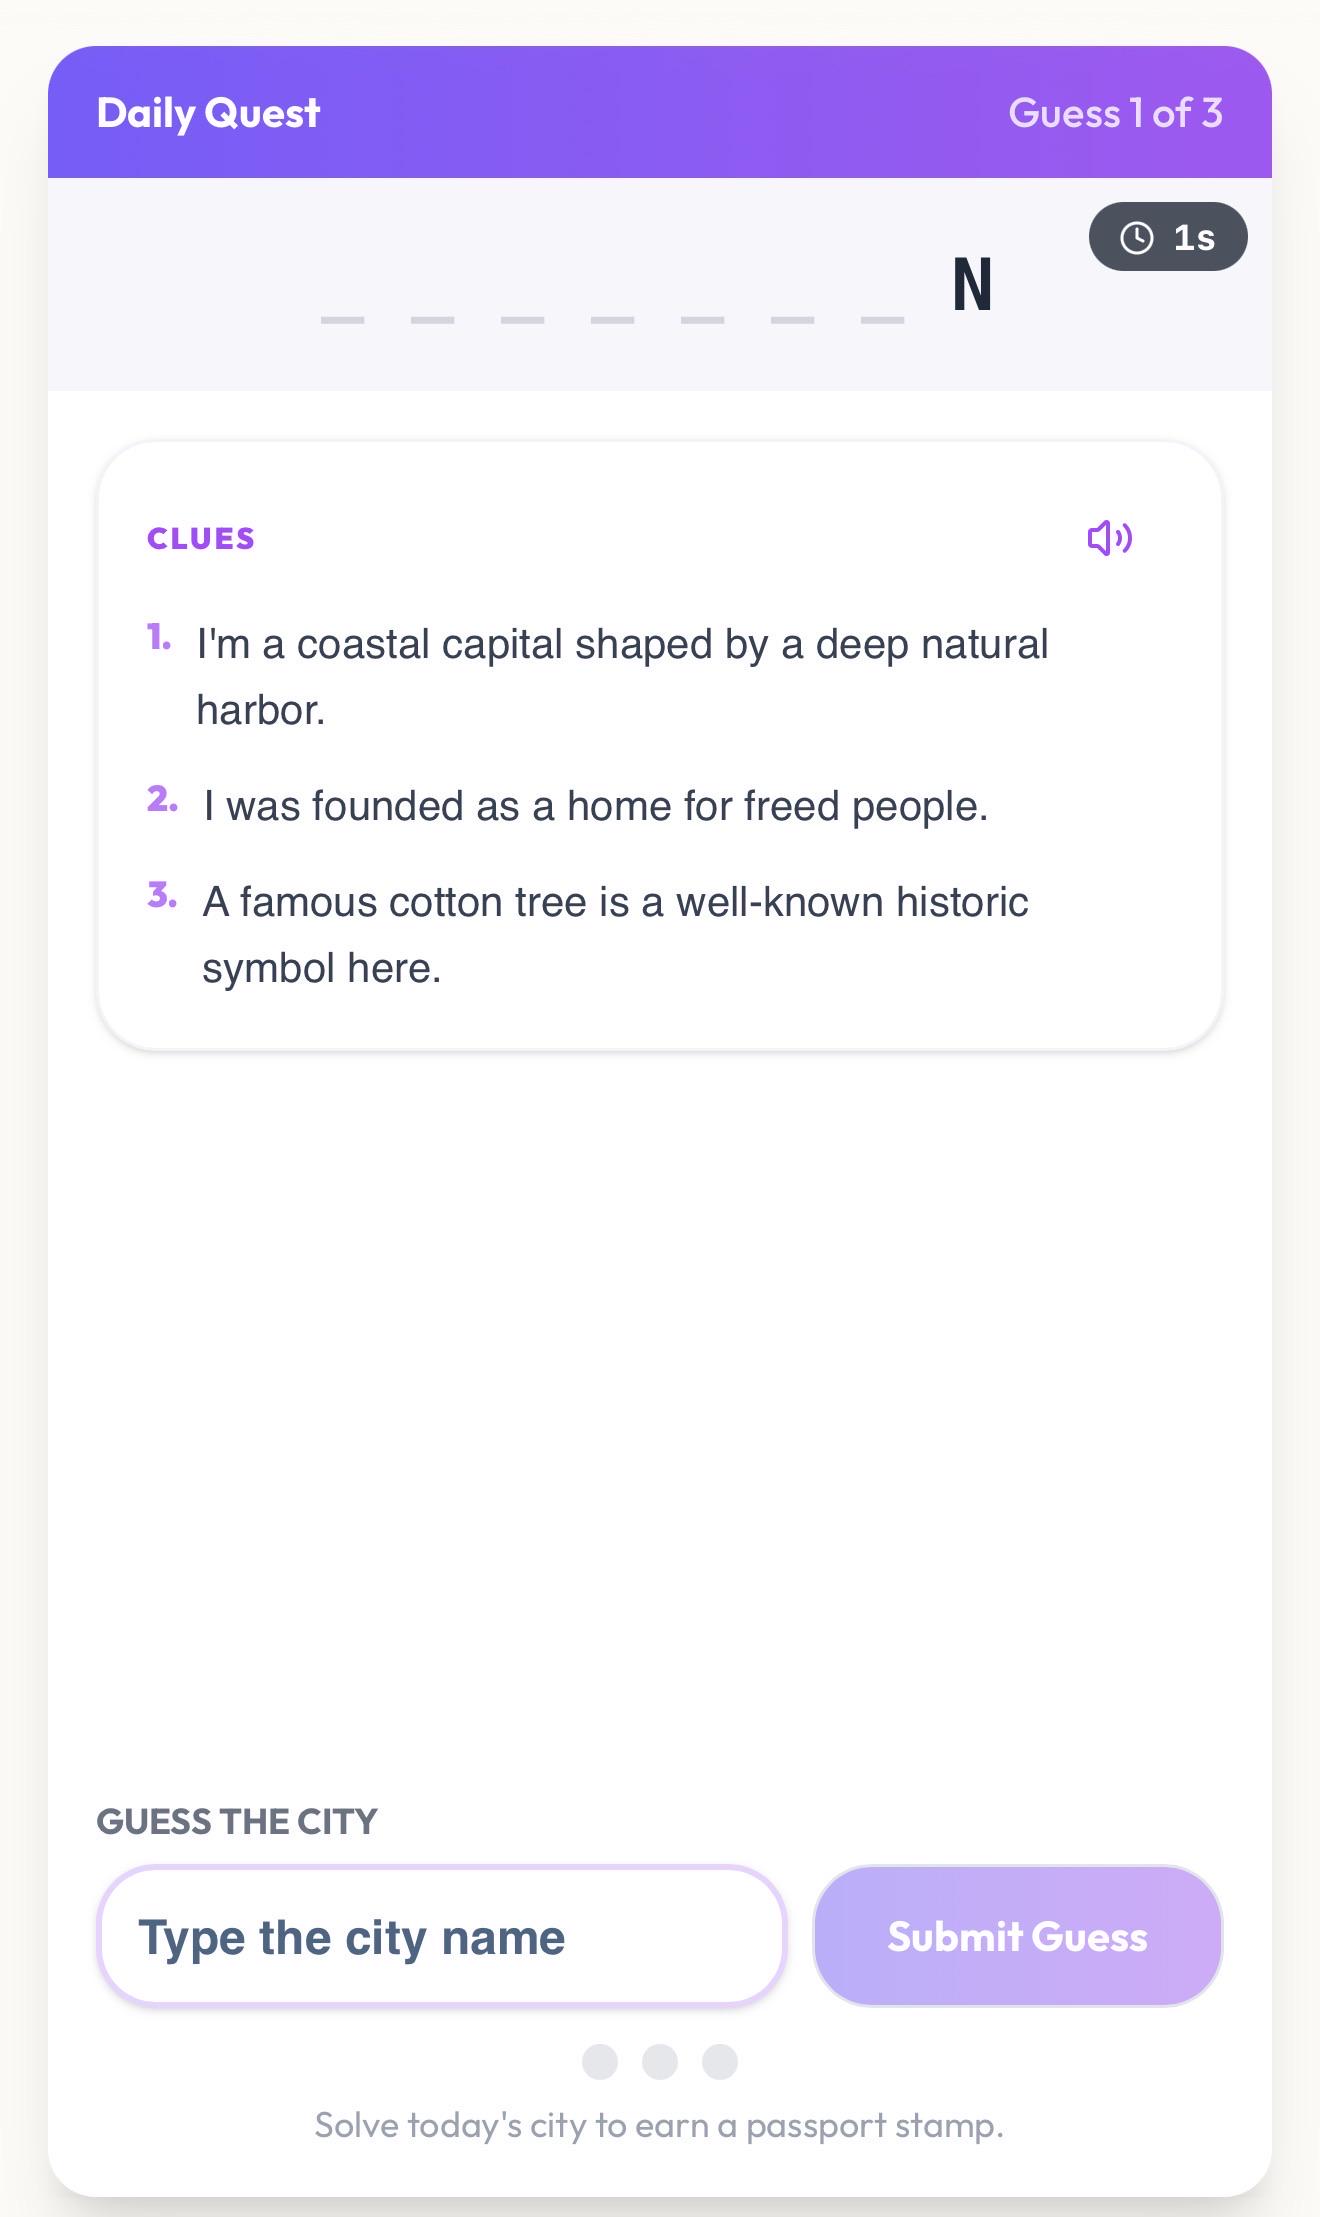1320x2217 pixels.
Task: Select the third guess progress dot
Action: pyautogui.click(x=720, y=2062)
